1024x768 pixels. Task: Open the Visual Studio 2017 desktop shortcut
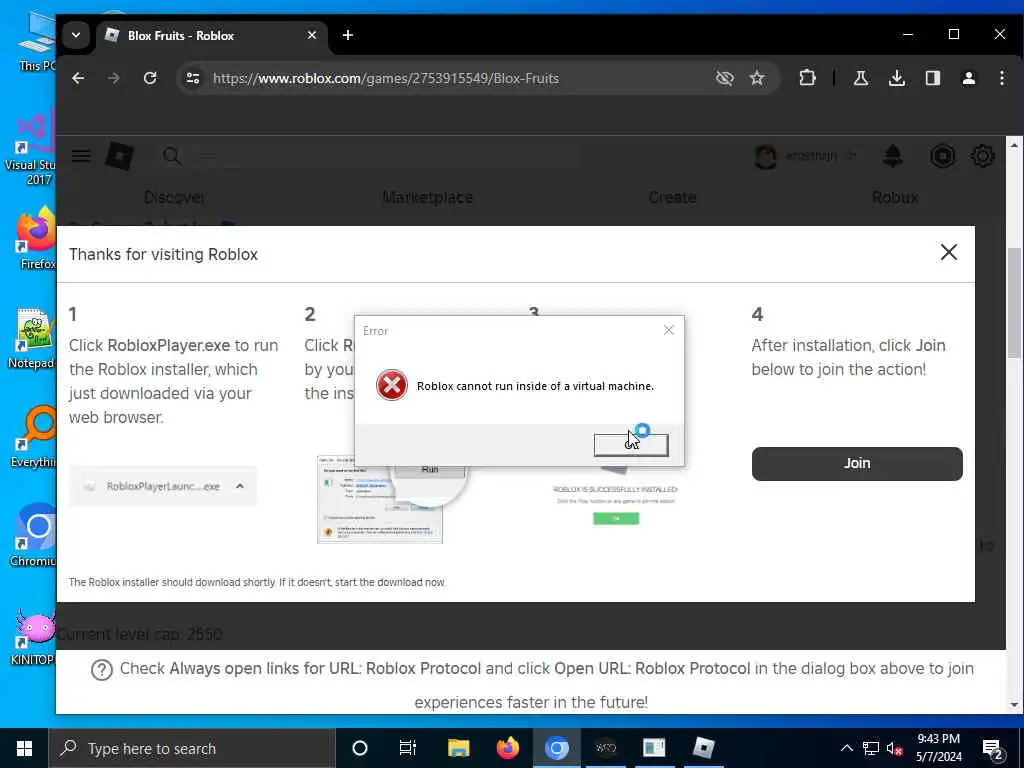coord(31,147)
